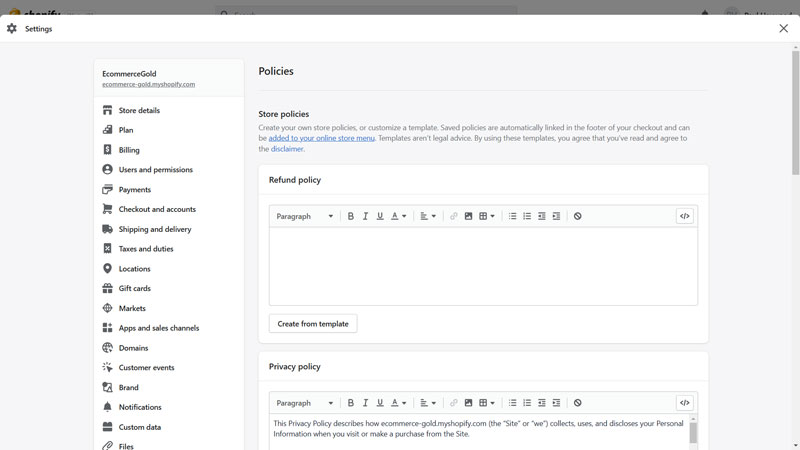Show HTML view for Refund policy
This screenshot has width=800, height=450.
point(685,216)
